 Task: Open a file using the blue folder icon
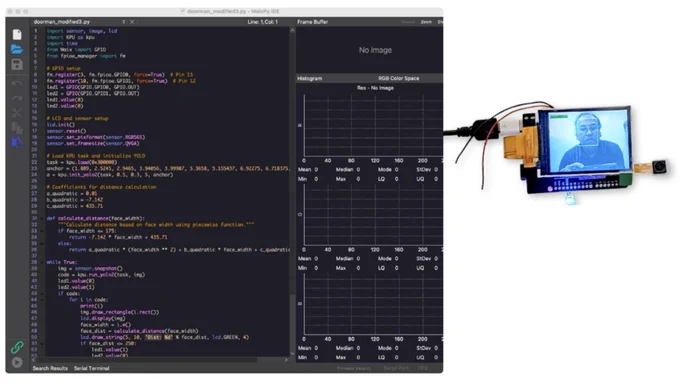pyautogui.click(x=17, y=49)
